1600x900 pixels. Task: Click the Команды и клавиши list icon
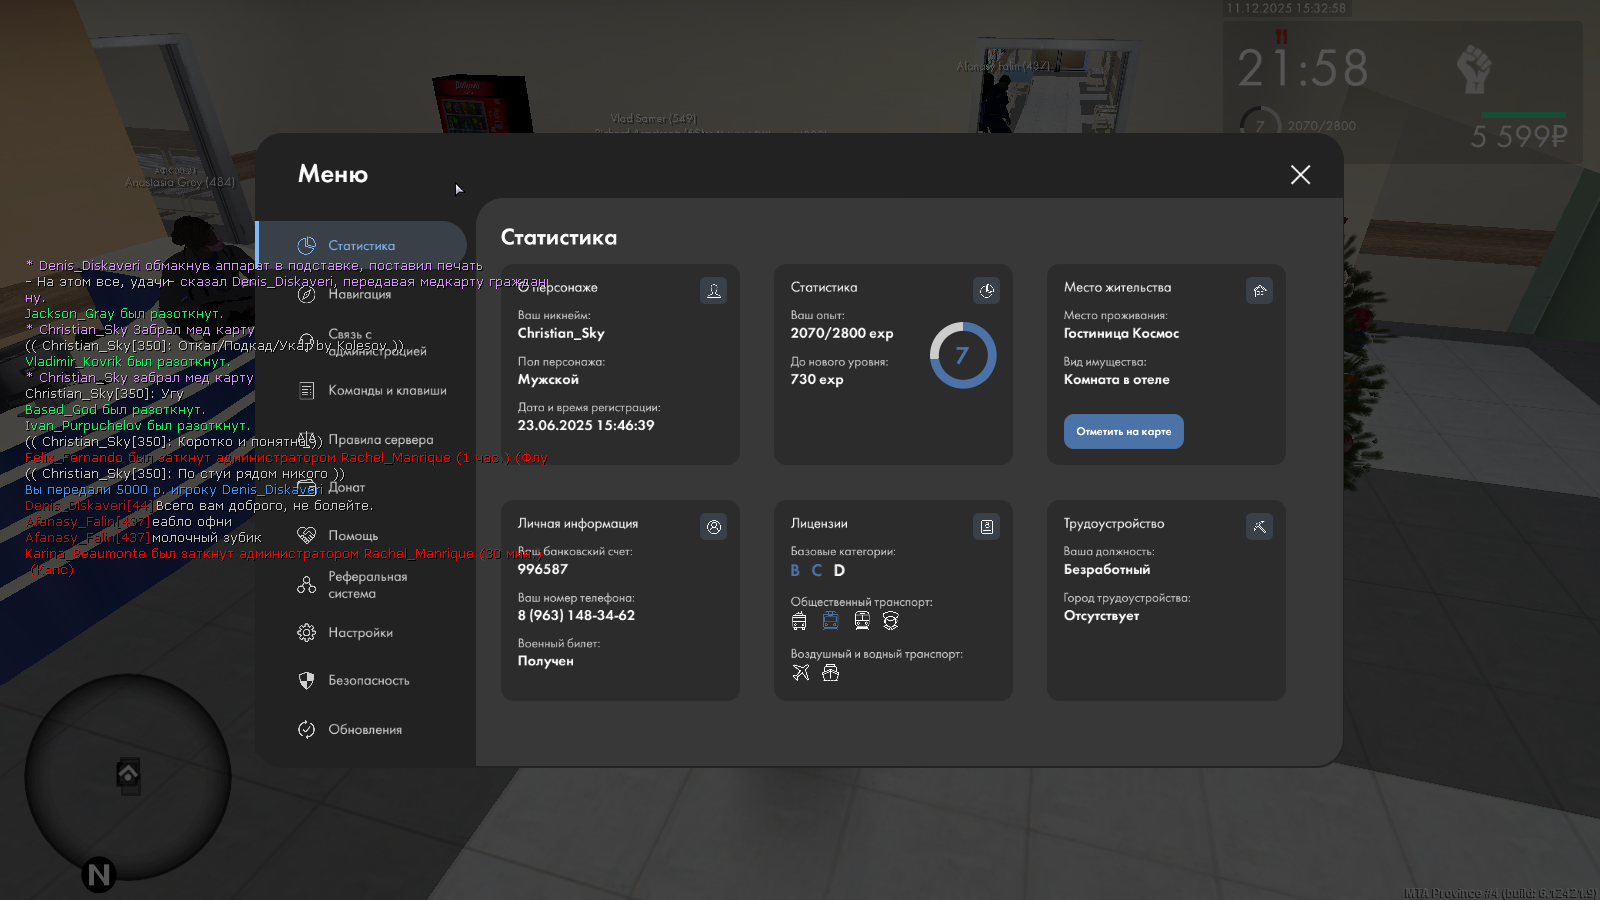tap(307, 390)
